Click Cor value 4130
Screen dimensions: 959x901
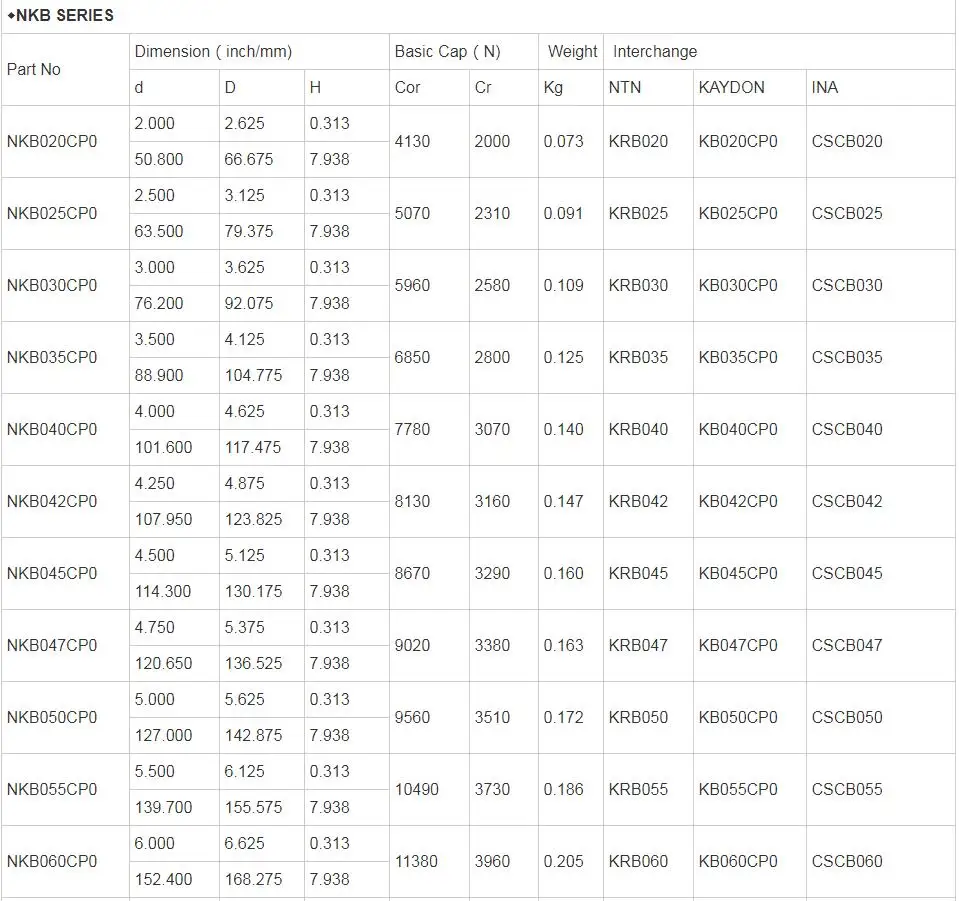(412, 141)
